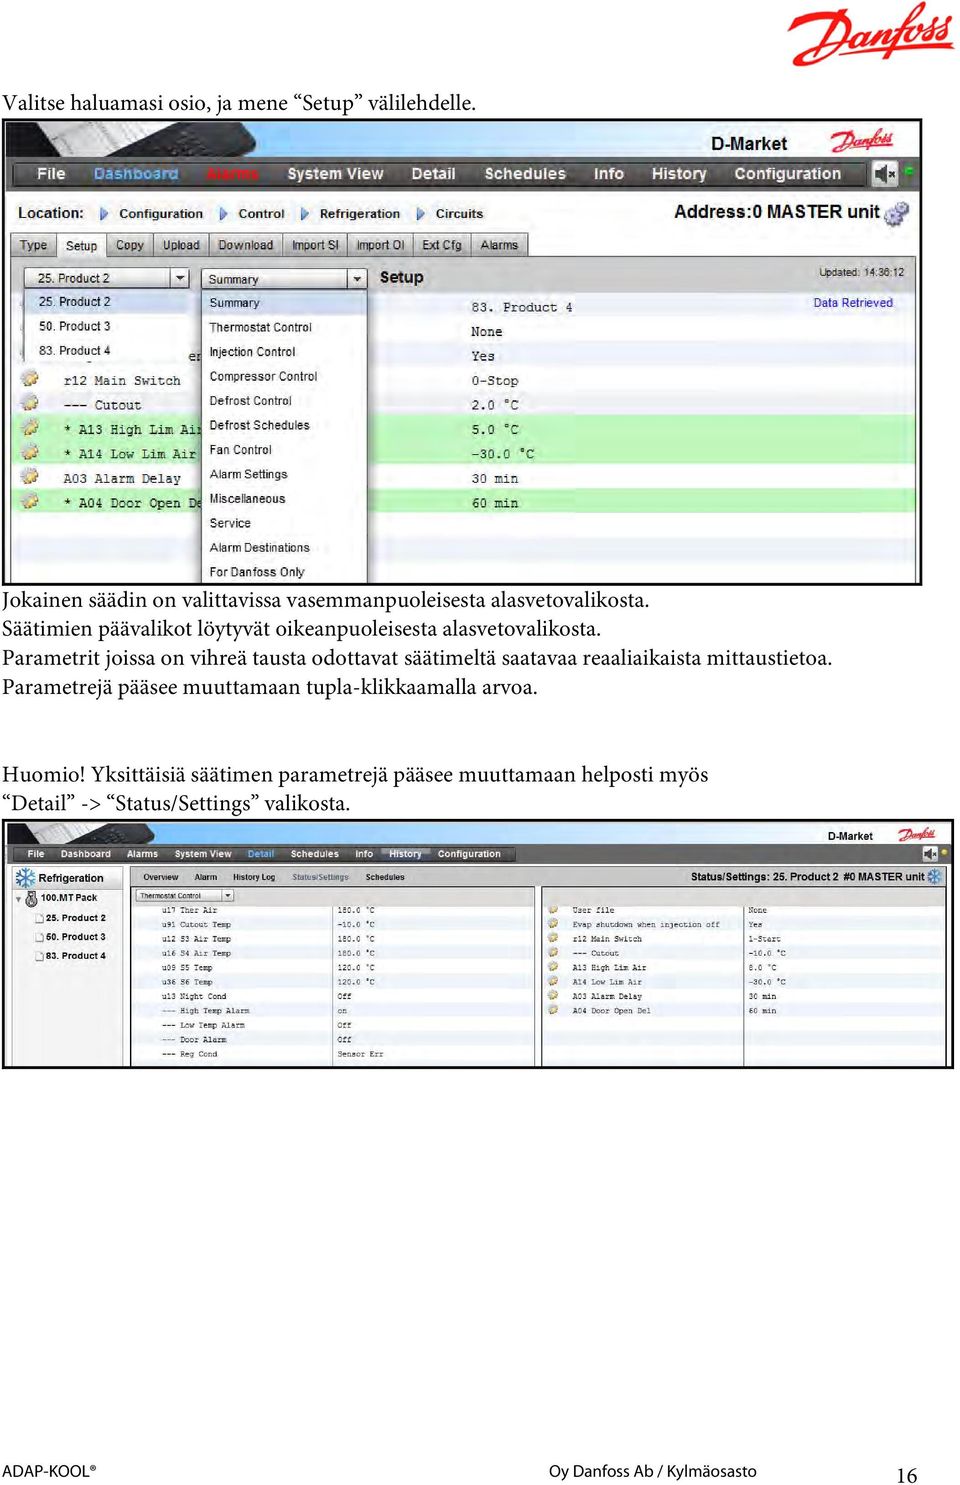The width and height of the screenshot is (960, 1485).
Task: Select Alarm Settings in the Summary dropdown list
Action: pos(249,474)
